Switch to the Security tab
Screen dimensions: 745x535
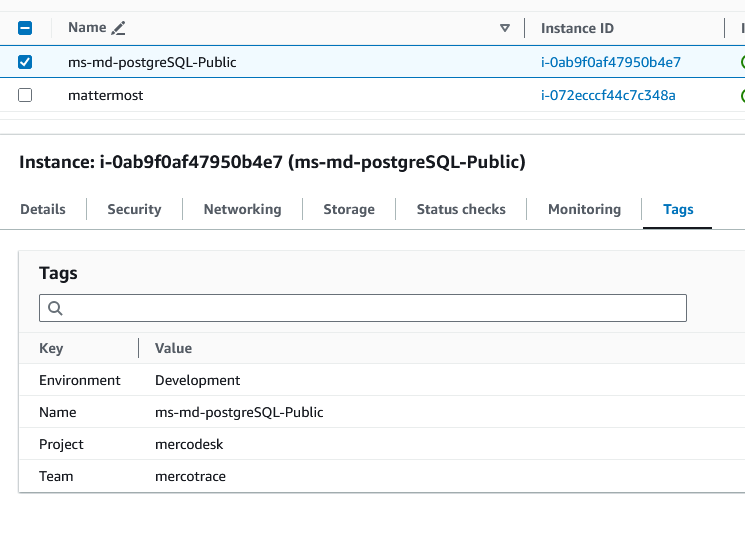click(134, 210)
